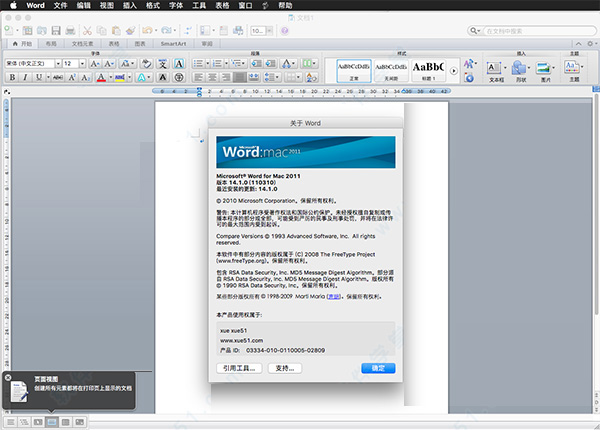This screenshot has width=600, height=430.
Task: Open line spacing dropdown
Action: point(271,77)
